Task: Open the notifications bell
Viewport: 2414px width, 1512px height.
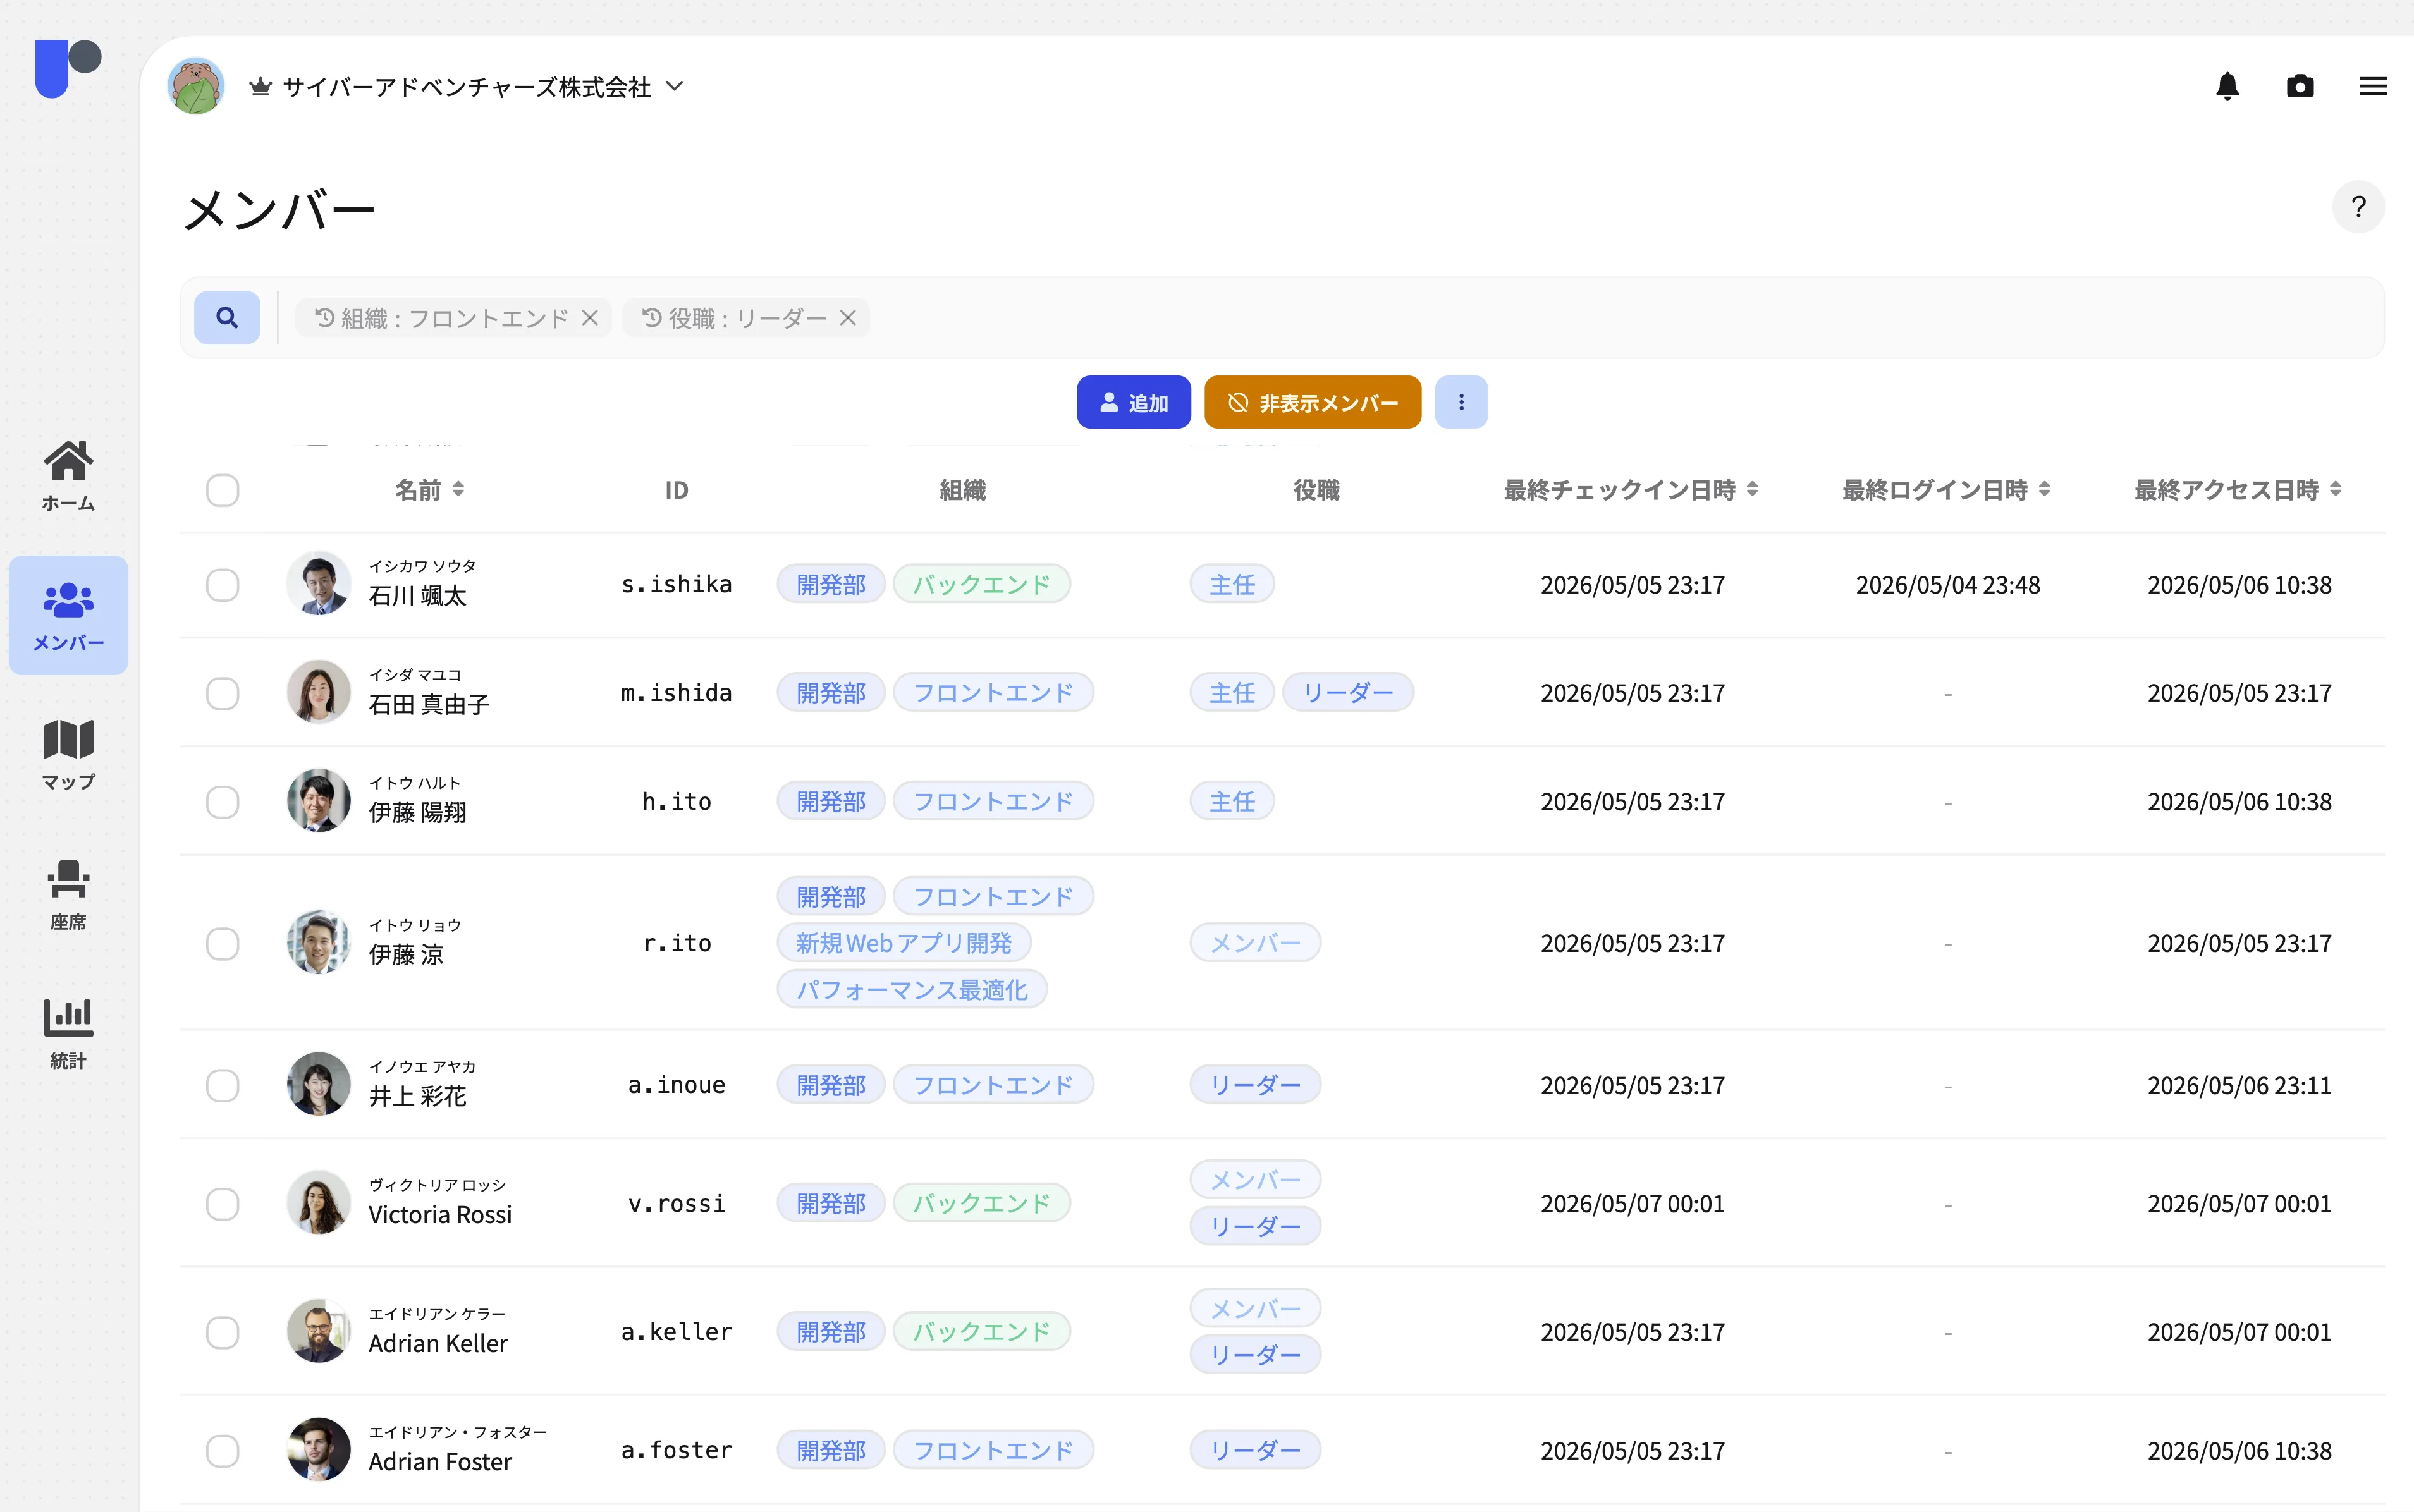Action: click(2227, 87)
